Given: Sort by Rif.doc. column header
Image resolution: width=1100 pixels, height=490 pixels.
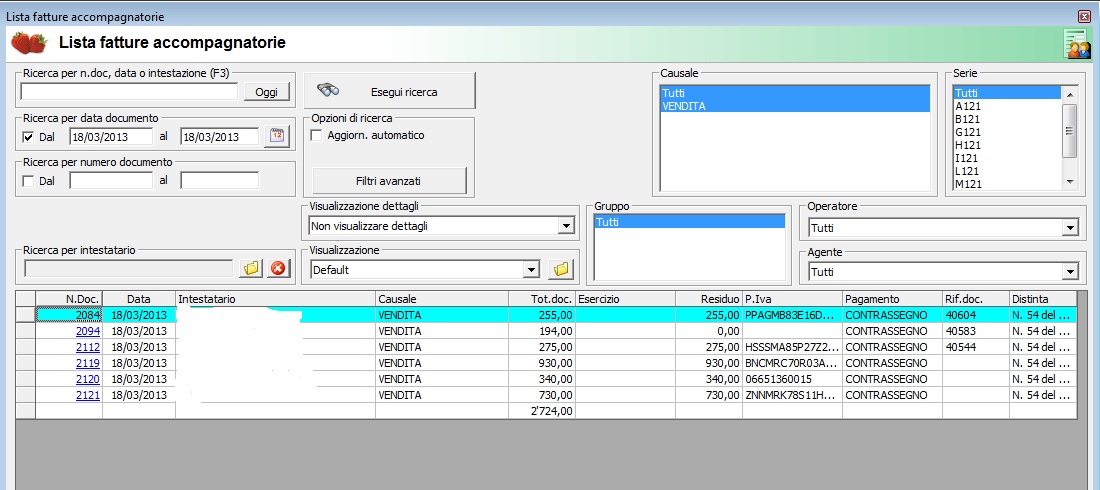Looking at the screenshot, I should [976, 299].
